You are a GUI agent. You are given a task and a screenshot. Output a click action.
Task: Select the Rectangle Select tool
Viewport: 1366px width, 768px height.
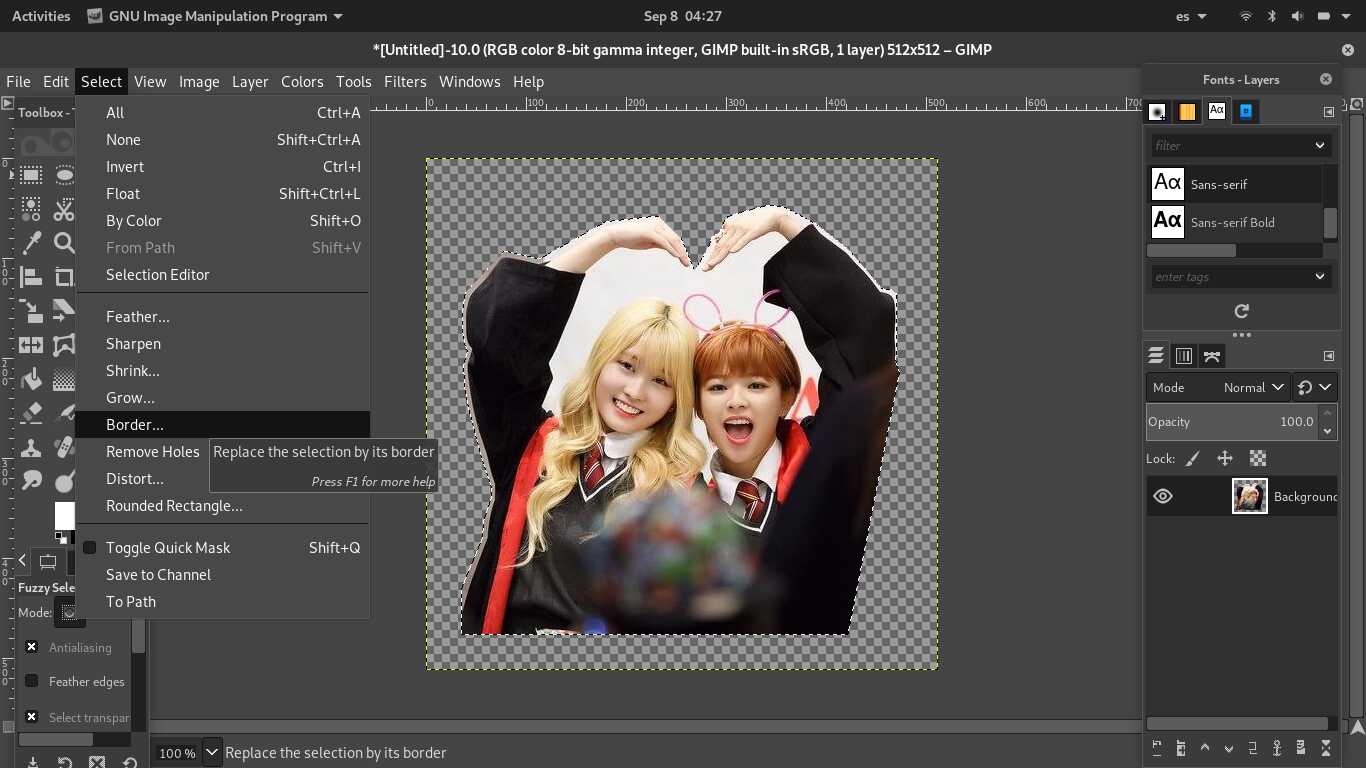31,175
